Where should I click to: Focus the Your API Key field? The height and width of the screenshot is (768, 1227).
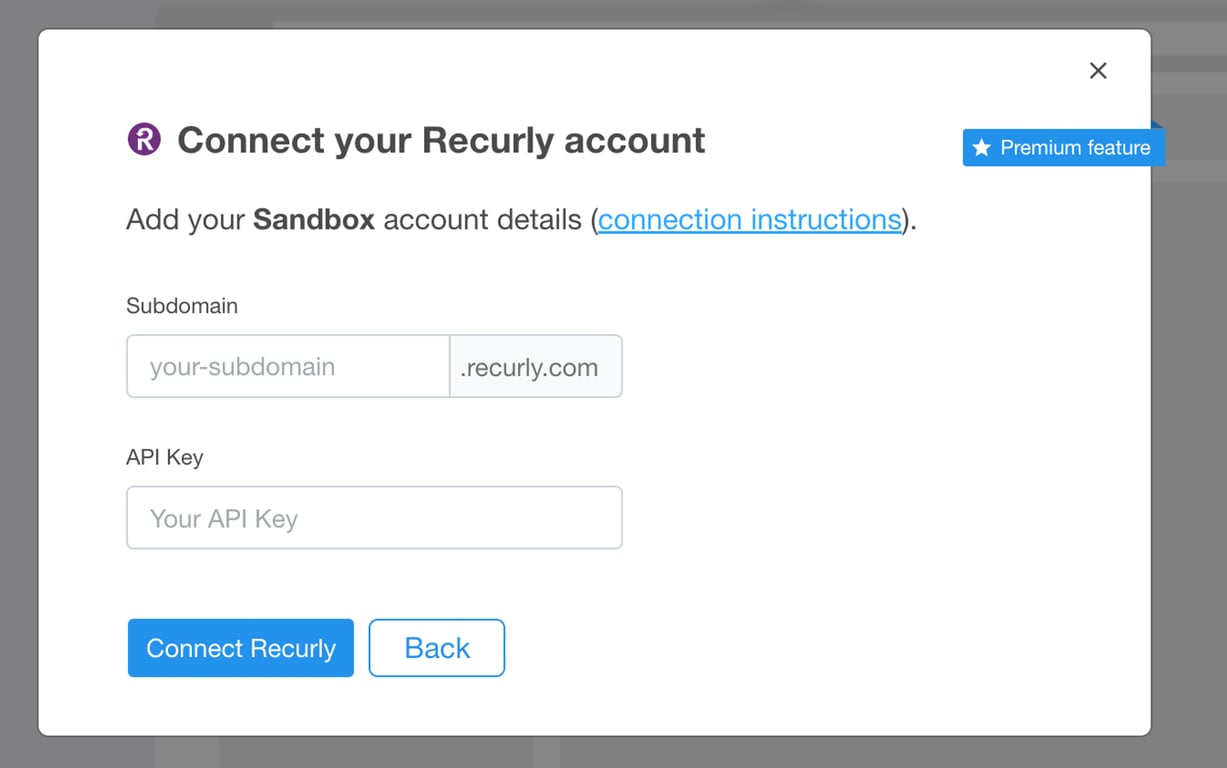pyautogui.click(x=374, y=518)
